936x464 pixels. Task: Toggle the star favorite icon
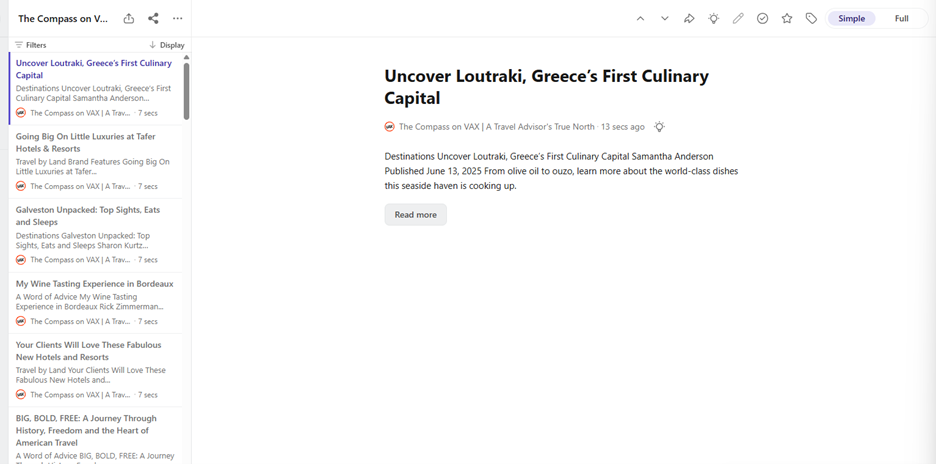click(787, 19)
